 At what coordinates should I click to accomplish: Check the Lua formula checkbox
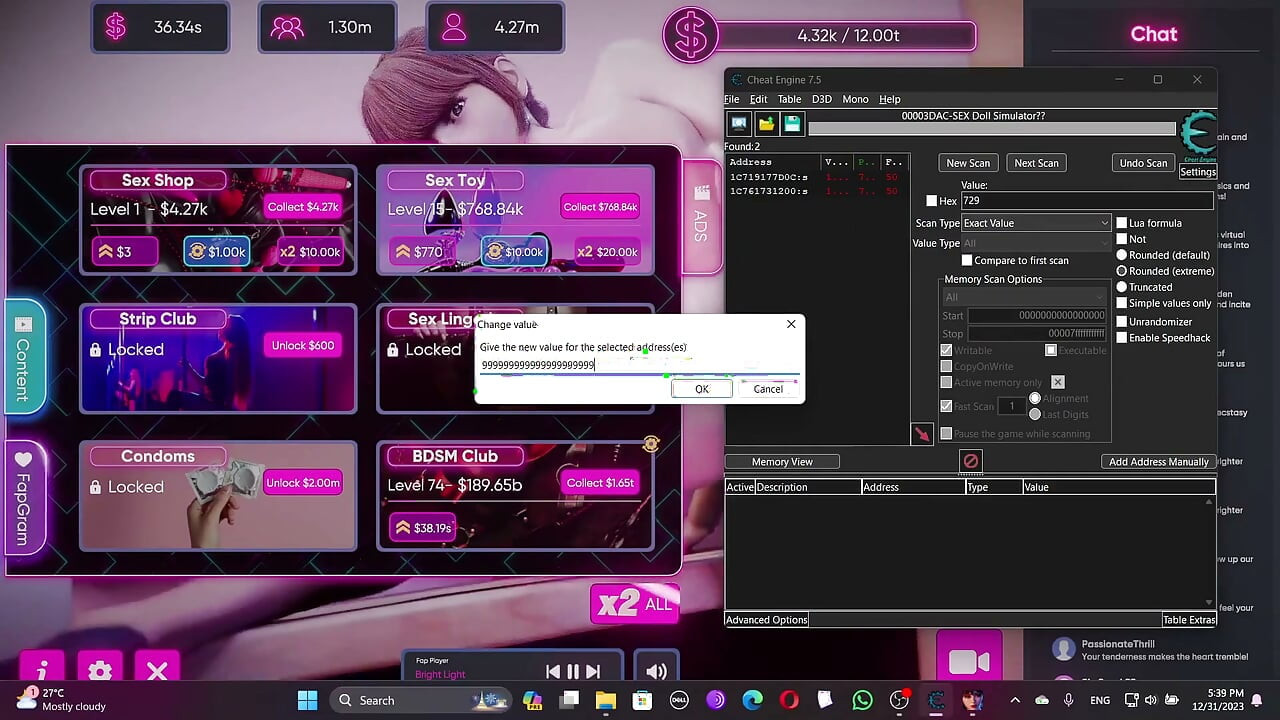(x=1122, y=223)
